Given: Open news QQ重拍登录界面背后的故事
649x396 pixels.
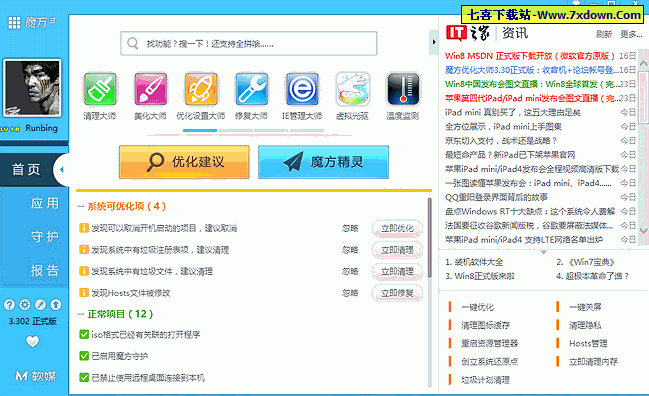Looking at the screenshot, I should pyautogui.click(x=496, y=197).
